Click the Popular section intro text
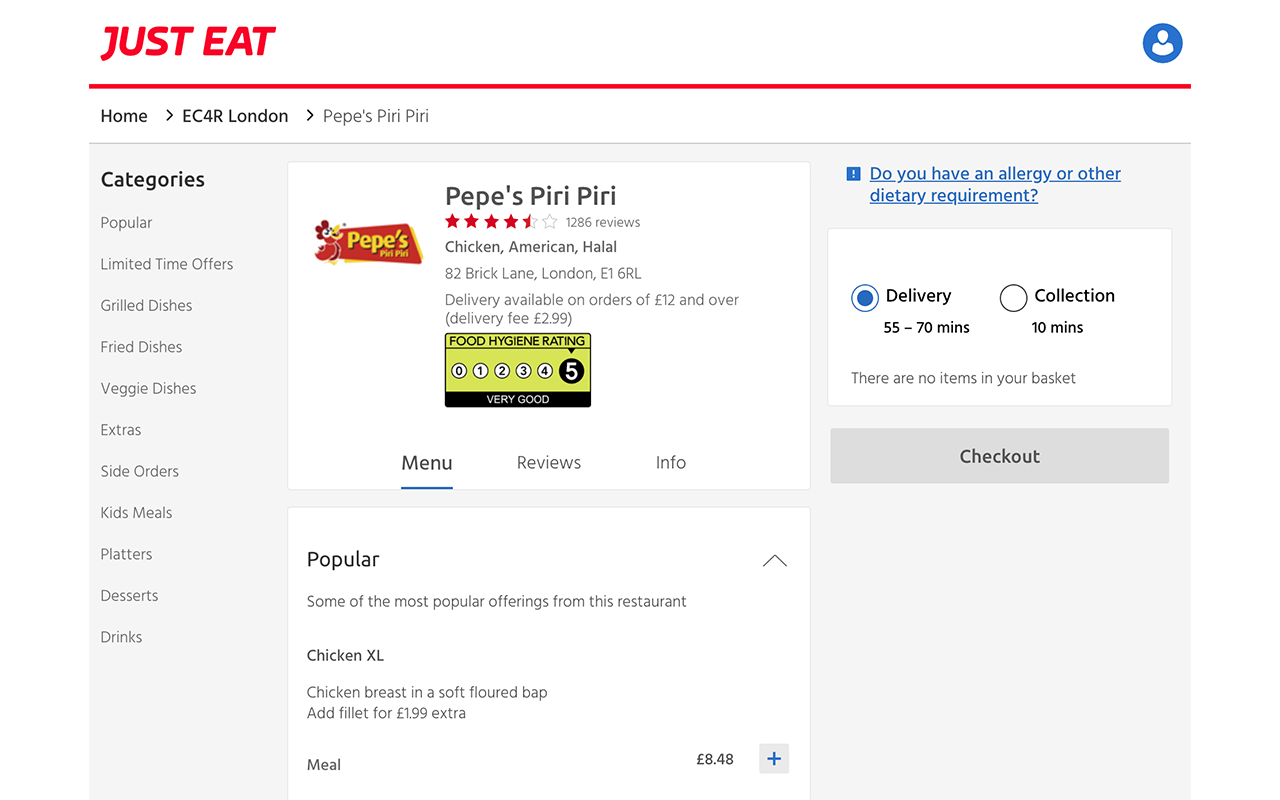 (x=496, y=602)
